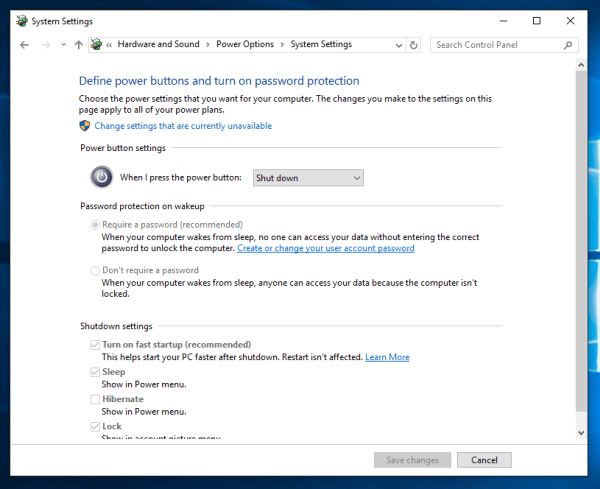The image size is (600, 489).
Task: Click the power button icon
Action: (x=101, y=177)
